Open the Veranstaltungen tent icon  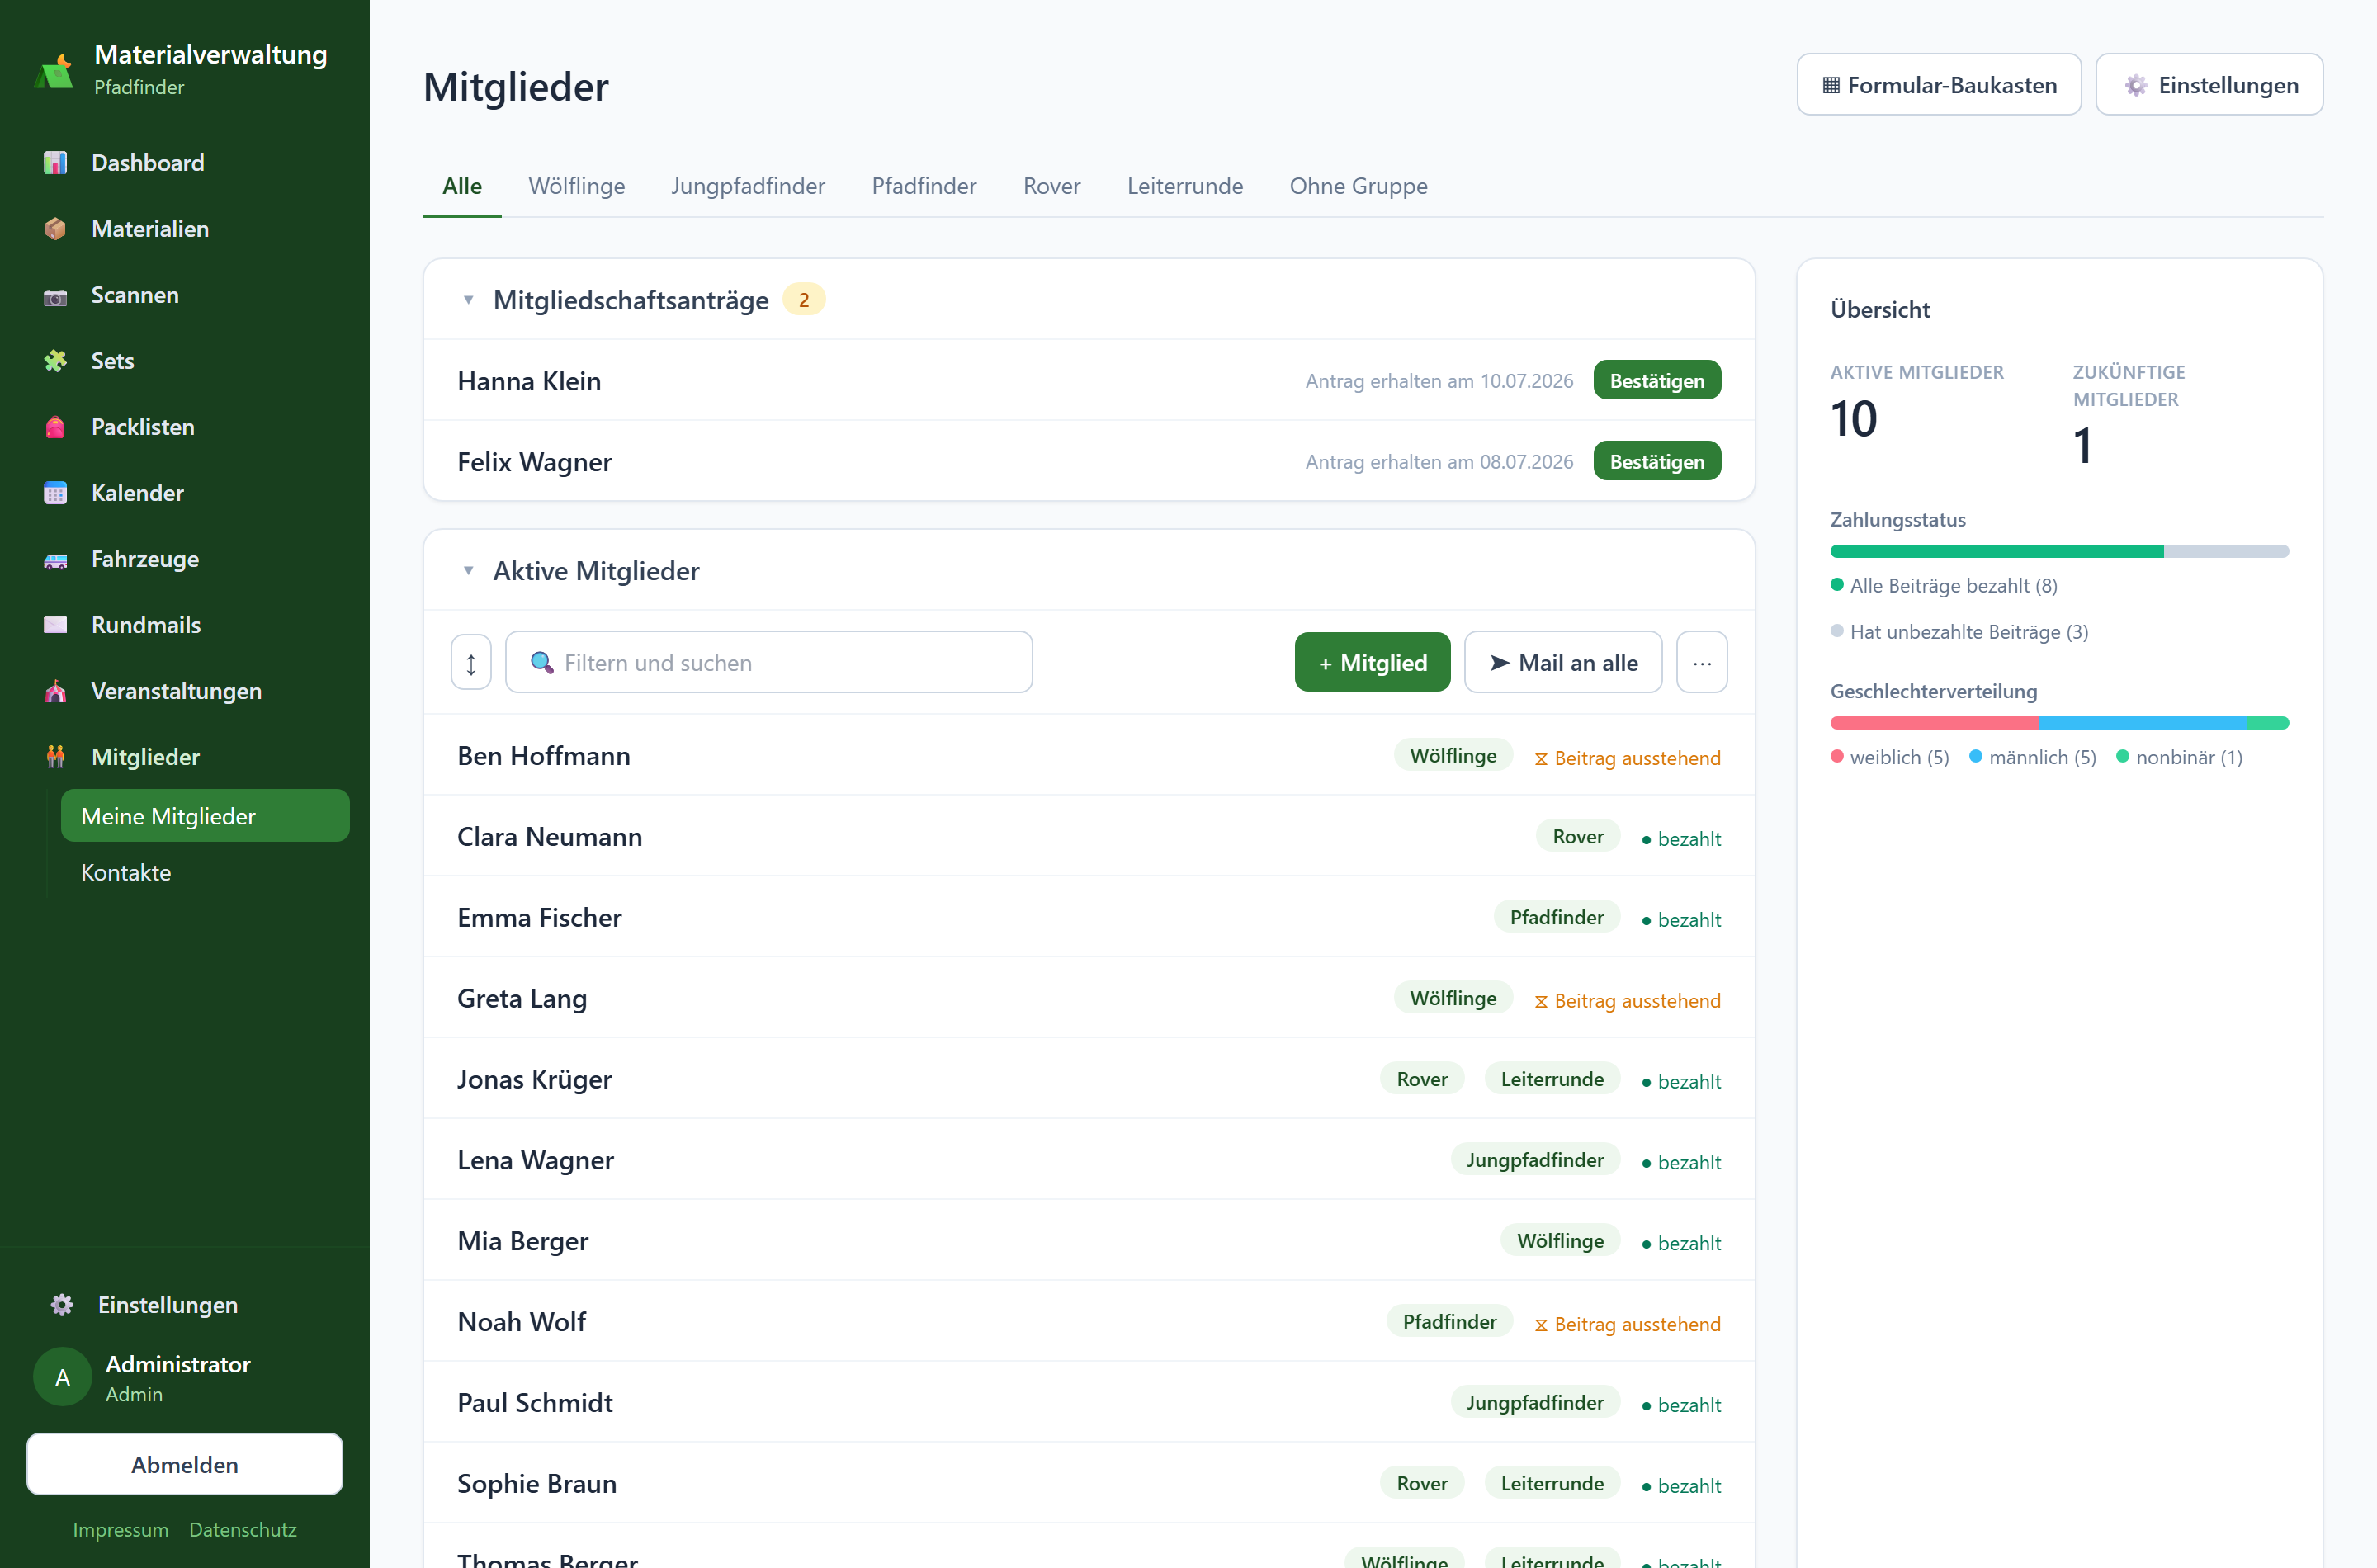[56, 691]
